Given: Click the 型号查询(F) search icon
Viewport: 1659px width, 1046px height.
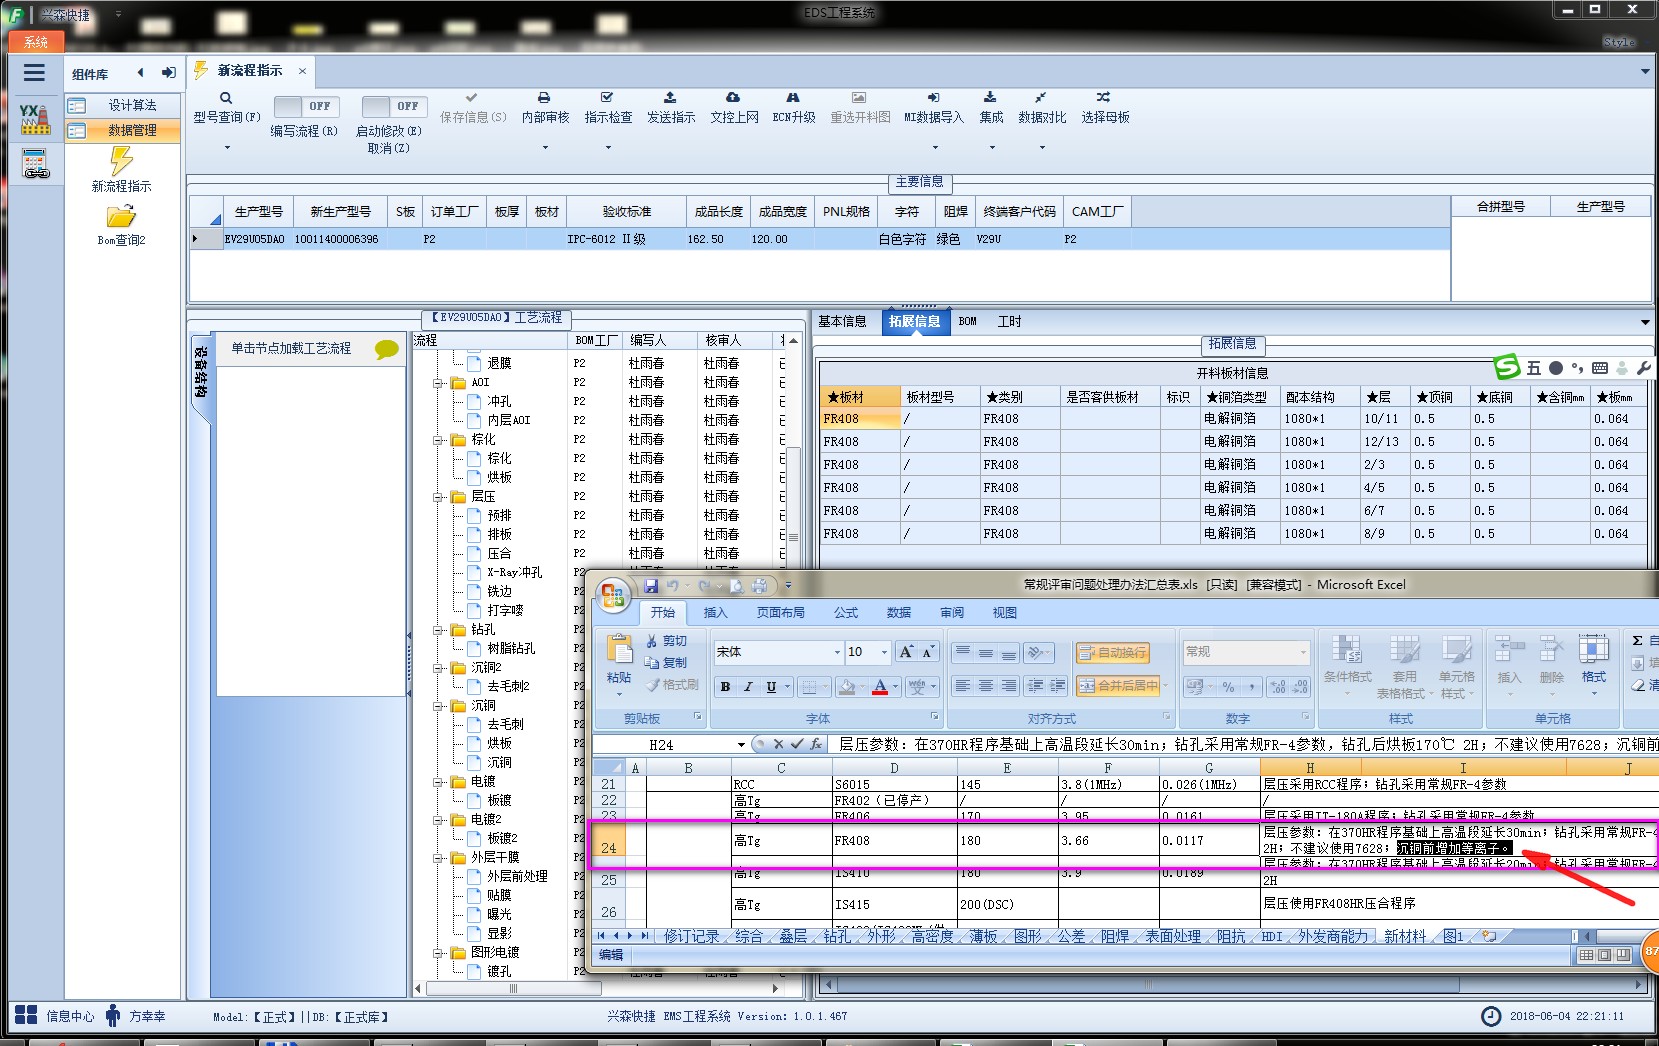Looking at the screenshot, I should [x=226, y=98].
